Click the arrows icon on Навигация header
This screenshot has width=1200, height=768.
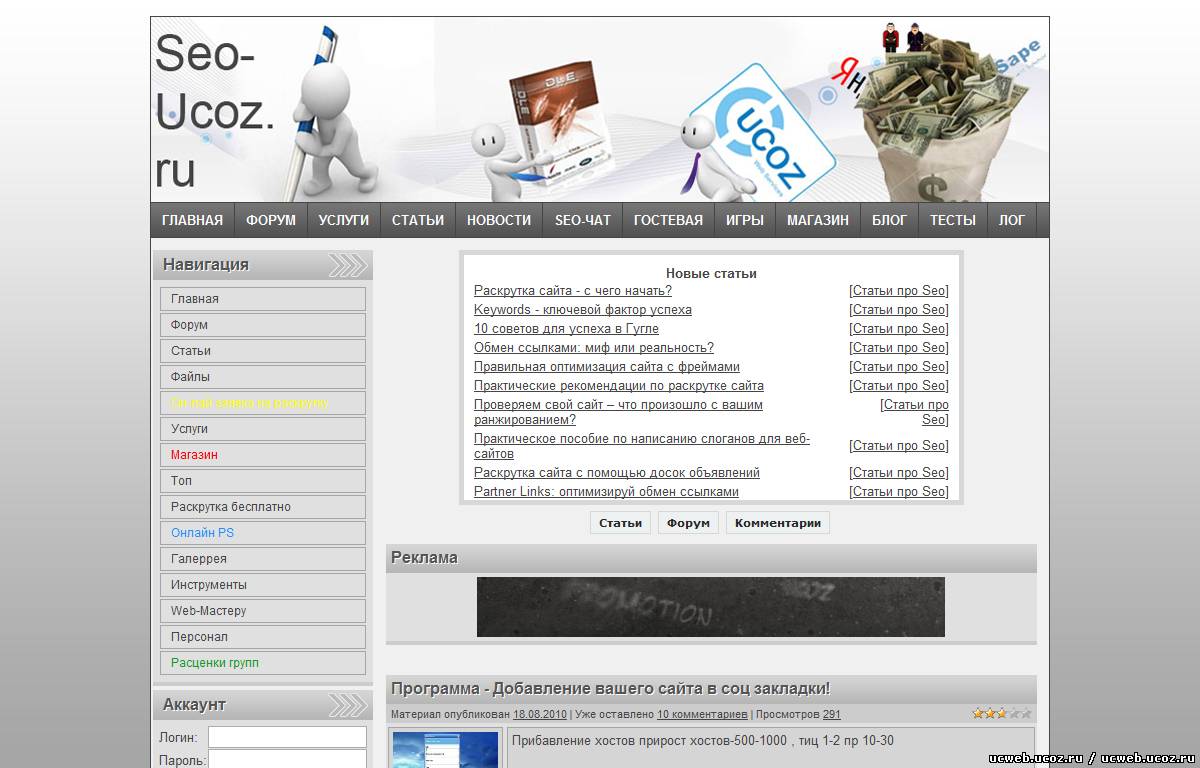tap(347, 265)
